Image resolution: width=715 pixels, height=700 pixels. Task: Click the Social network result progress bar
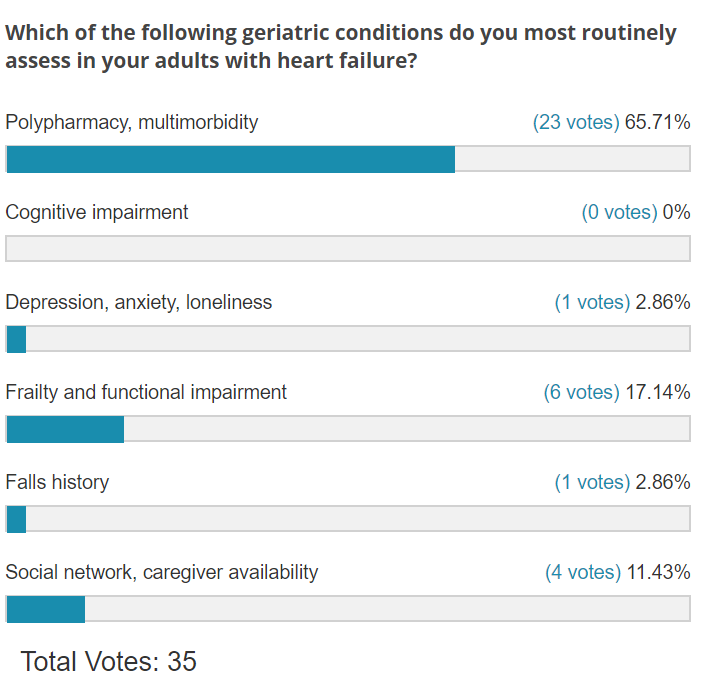coord(348,609)
